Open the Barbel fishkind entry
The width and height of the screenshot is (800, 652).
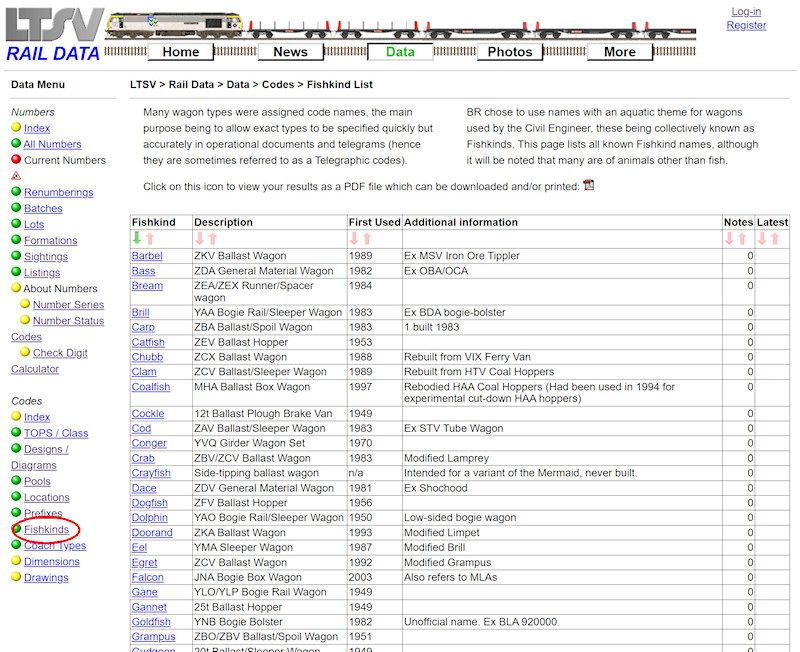[x=150, y=255]
